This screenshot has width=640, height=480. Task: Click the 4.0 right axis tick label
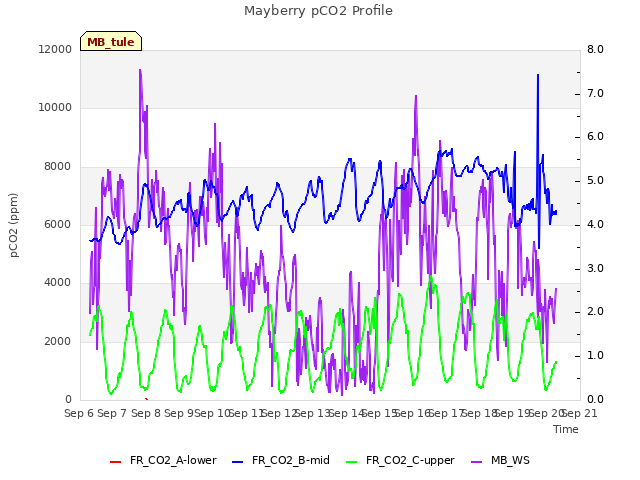595,224
